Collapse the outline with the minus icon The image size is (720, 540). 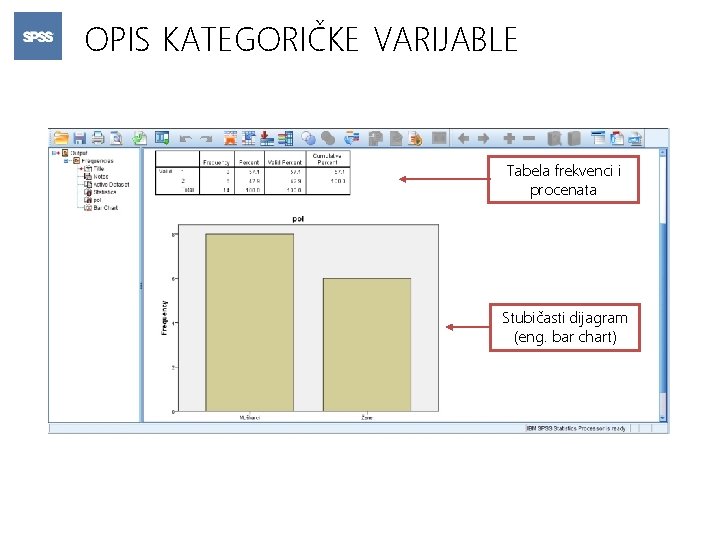529,138
